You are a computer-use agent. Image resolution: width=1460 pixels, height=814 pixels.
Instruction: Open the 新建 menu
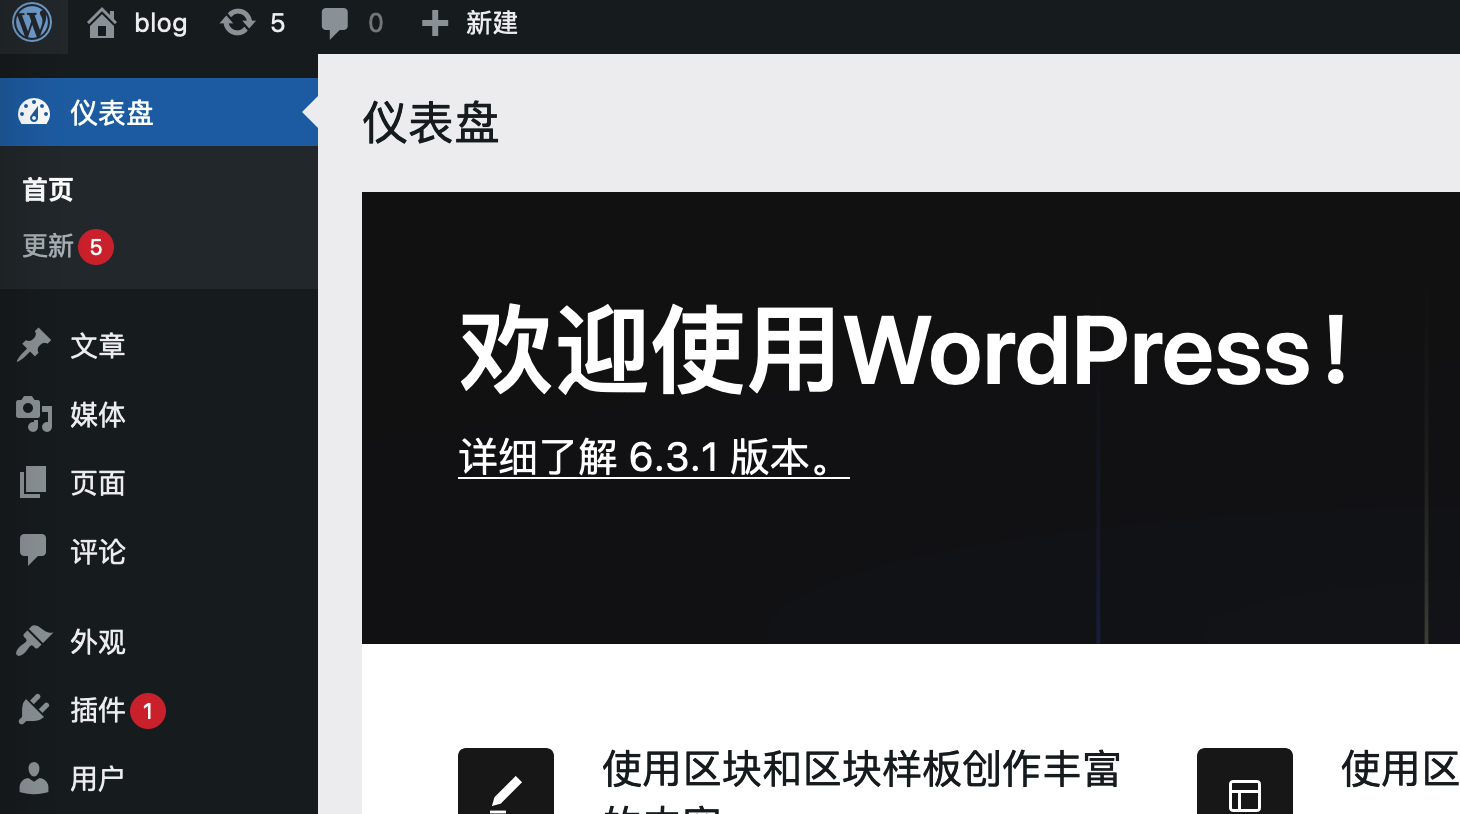pyautogui.click(x=492, y=23)
